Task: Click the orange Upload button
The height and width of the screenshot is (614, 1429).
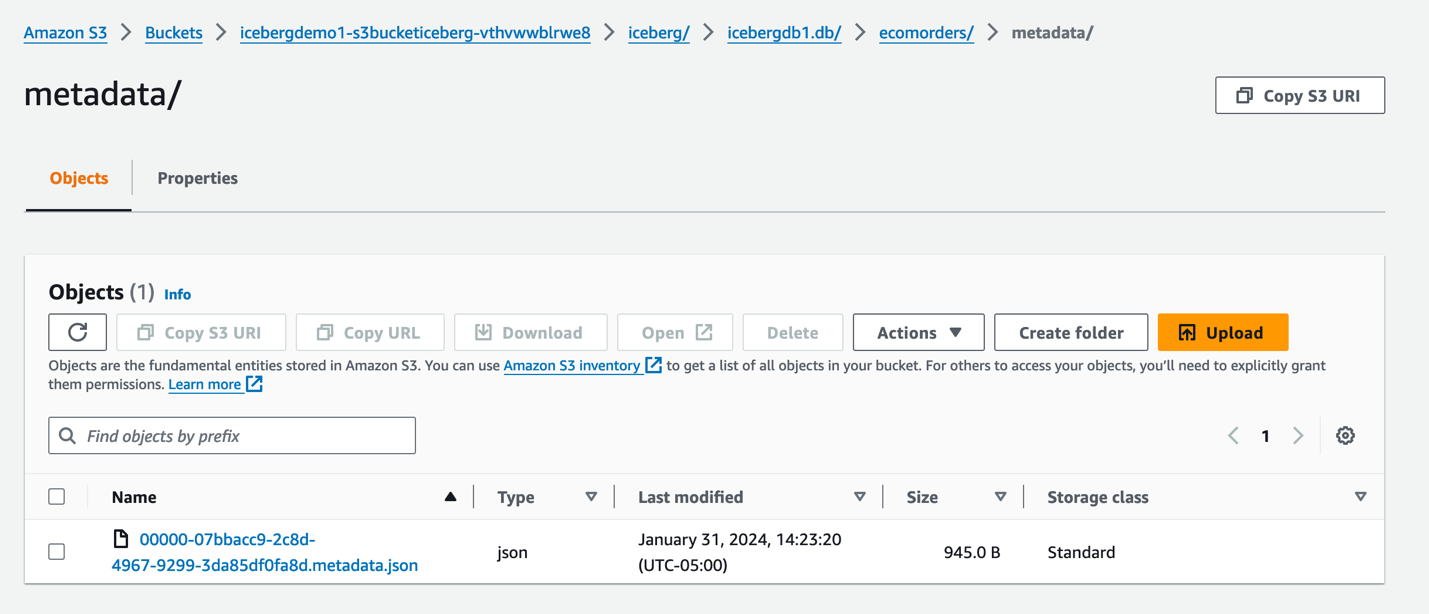Action: coord(1222,332)
